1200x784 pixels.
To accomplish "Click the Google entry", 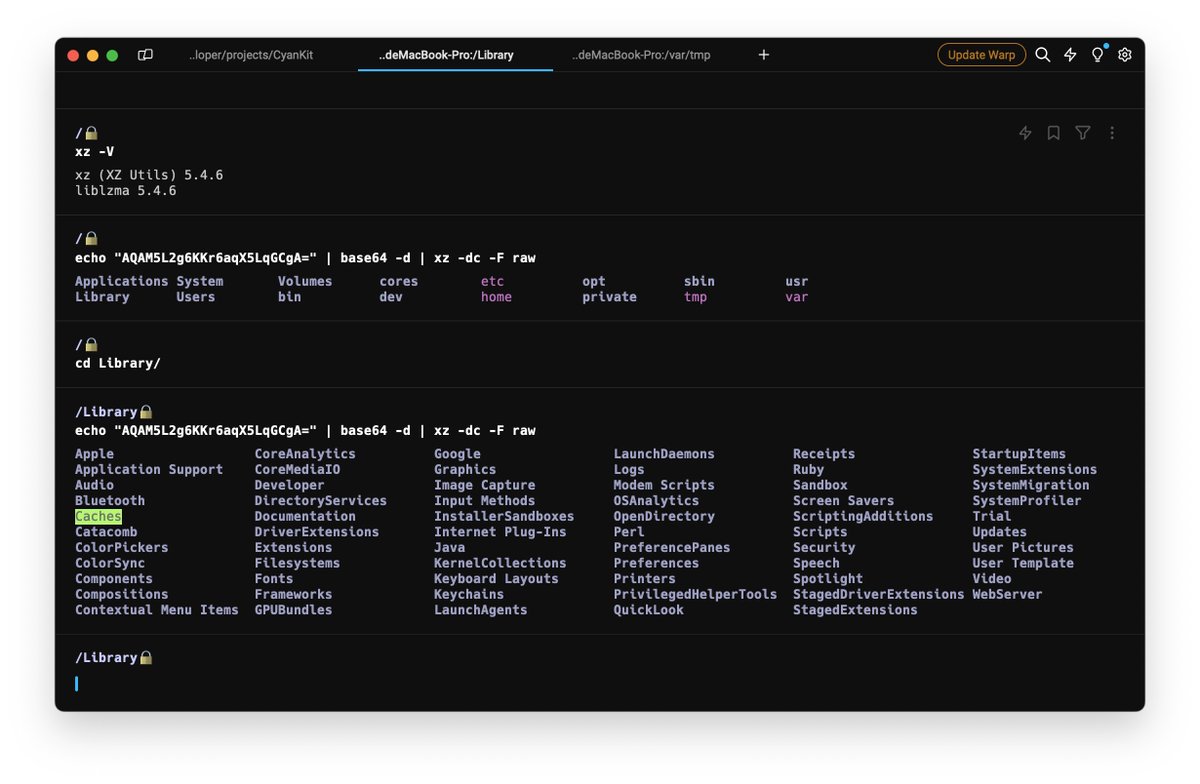I will pyautogui.click(x=458, y=454).
